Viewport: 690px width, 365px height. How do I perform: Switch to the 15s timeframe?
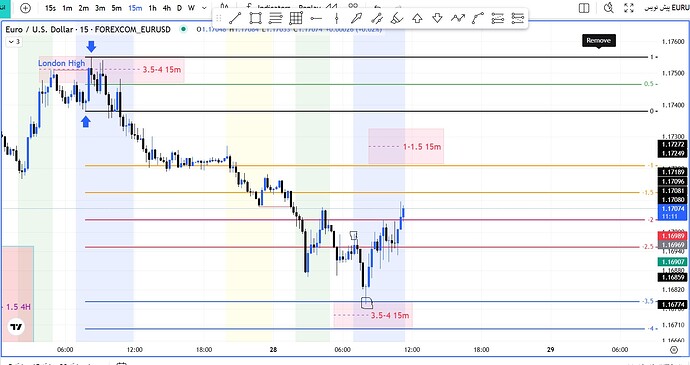[50, 8]
